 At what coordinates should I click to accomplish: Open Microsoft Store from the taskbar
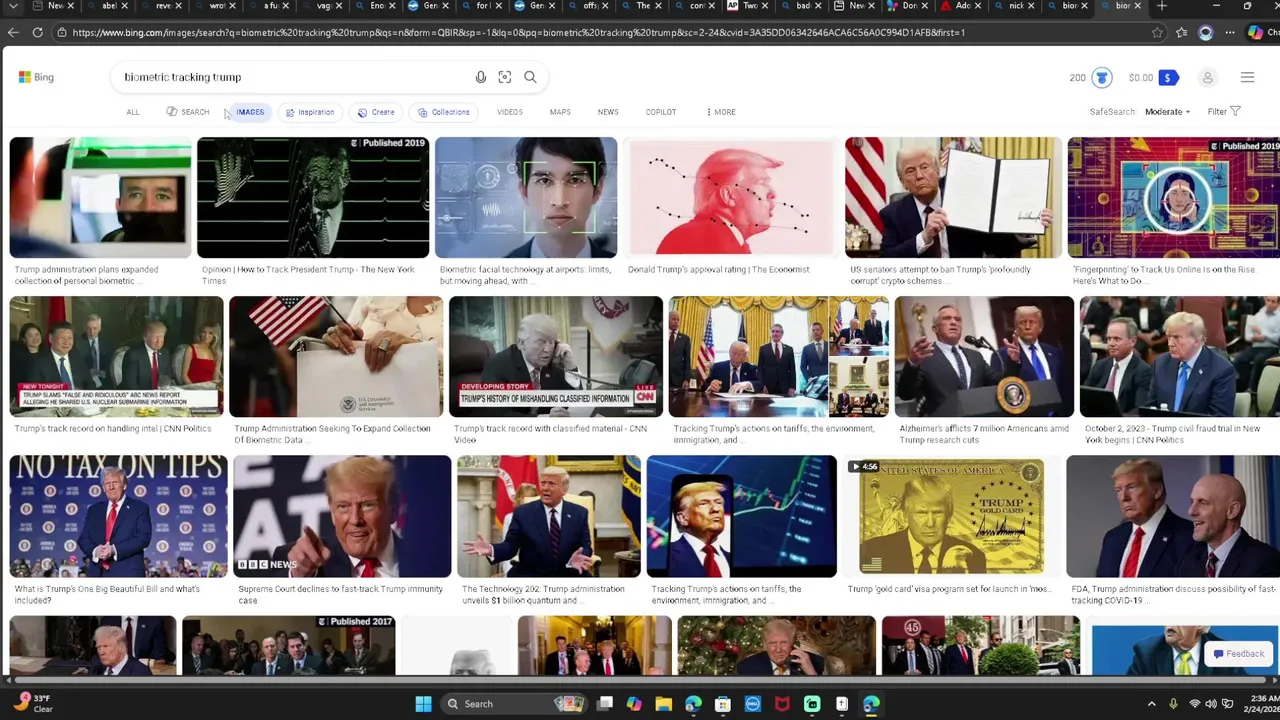(723, 704)
